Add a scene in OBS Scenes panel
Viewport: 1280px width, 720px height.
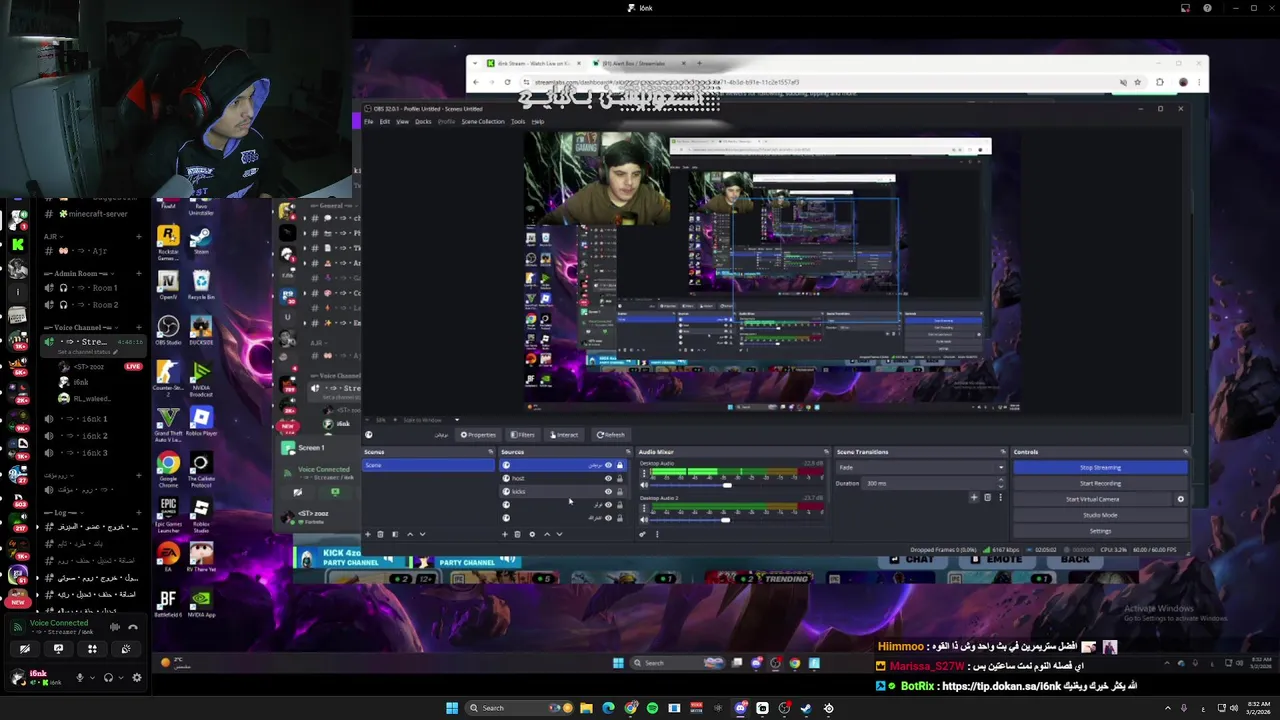coord(368,534)
